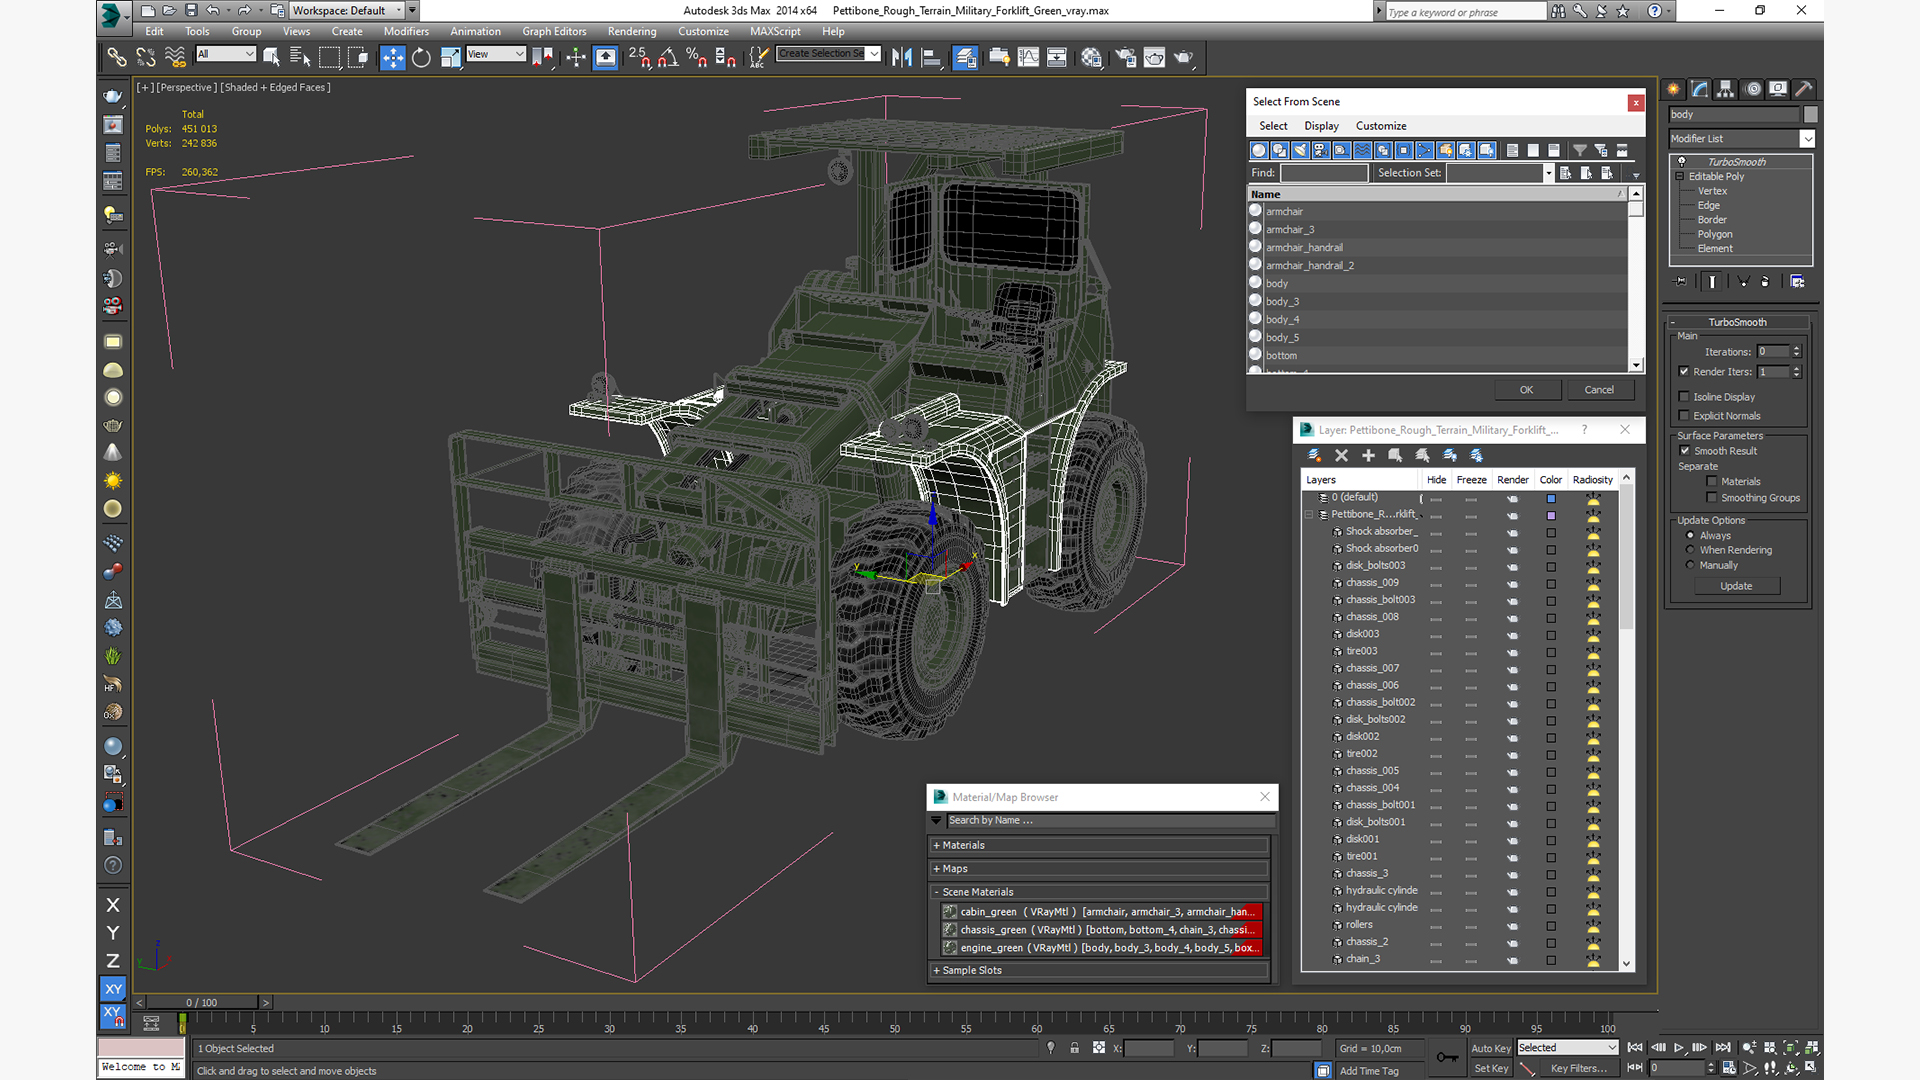Click the Auto Key button
The width and height of the screenshot is (1920, 1080).
point(1491,1048)
